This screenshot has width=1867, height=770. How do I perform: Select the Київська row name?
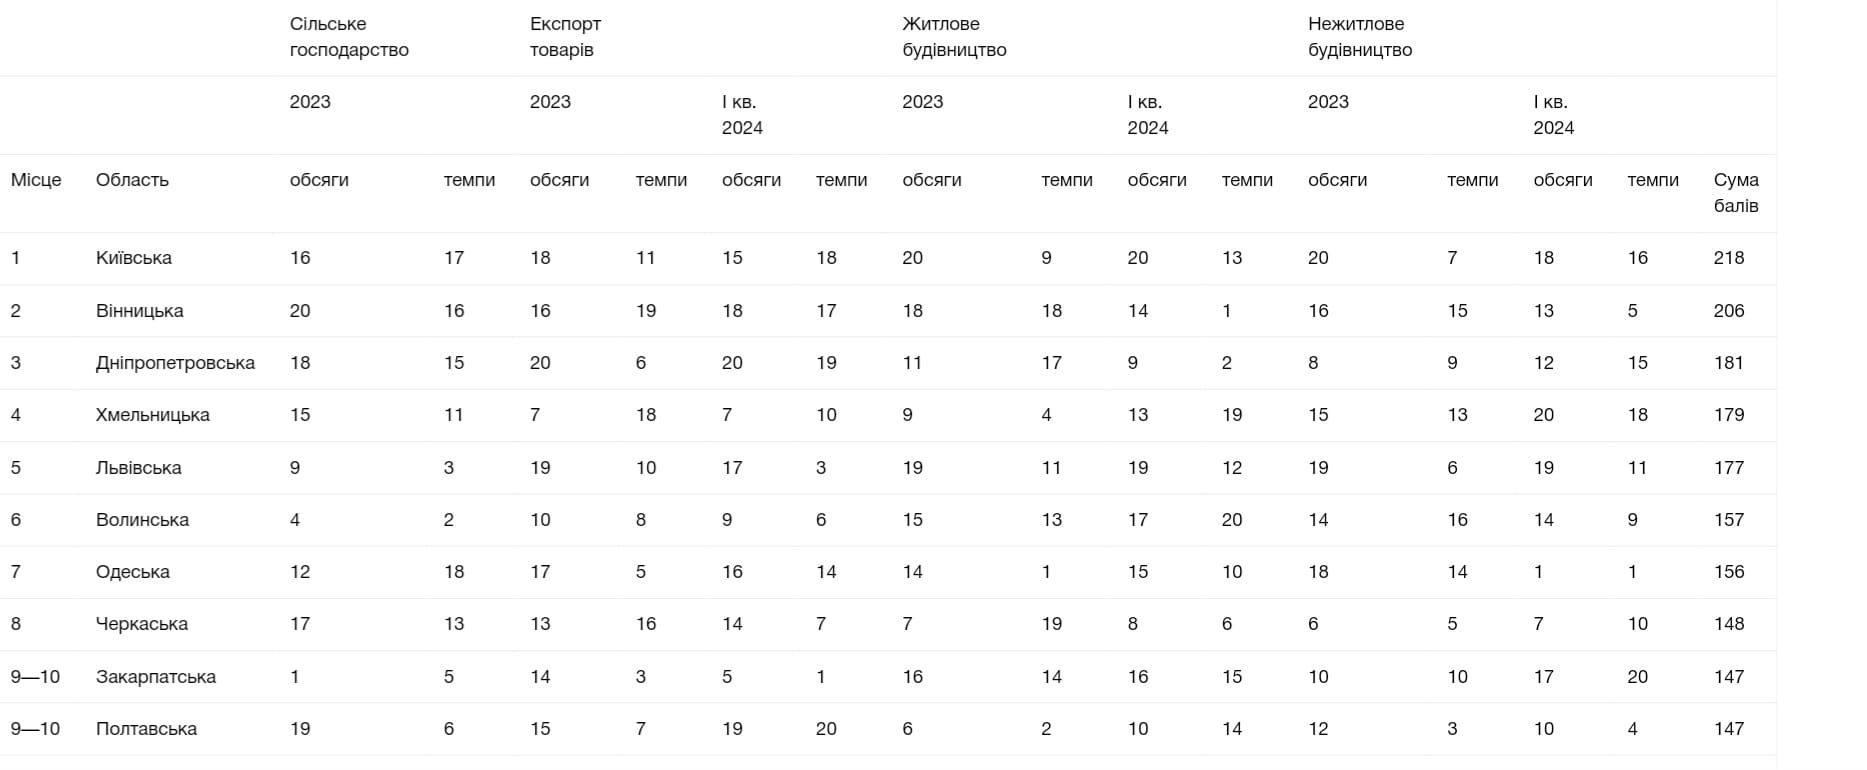(134, 258)
